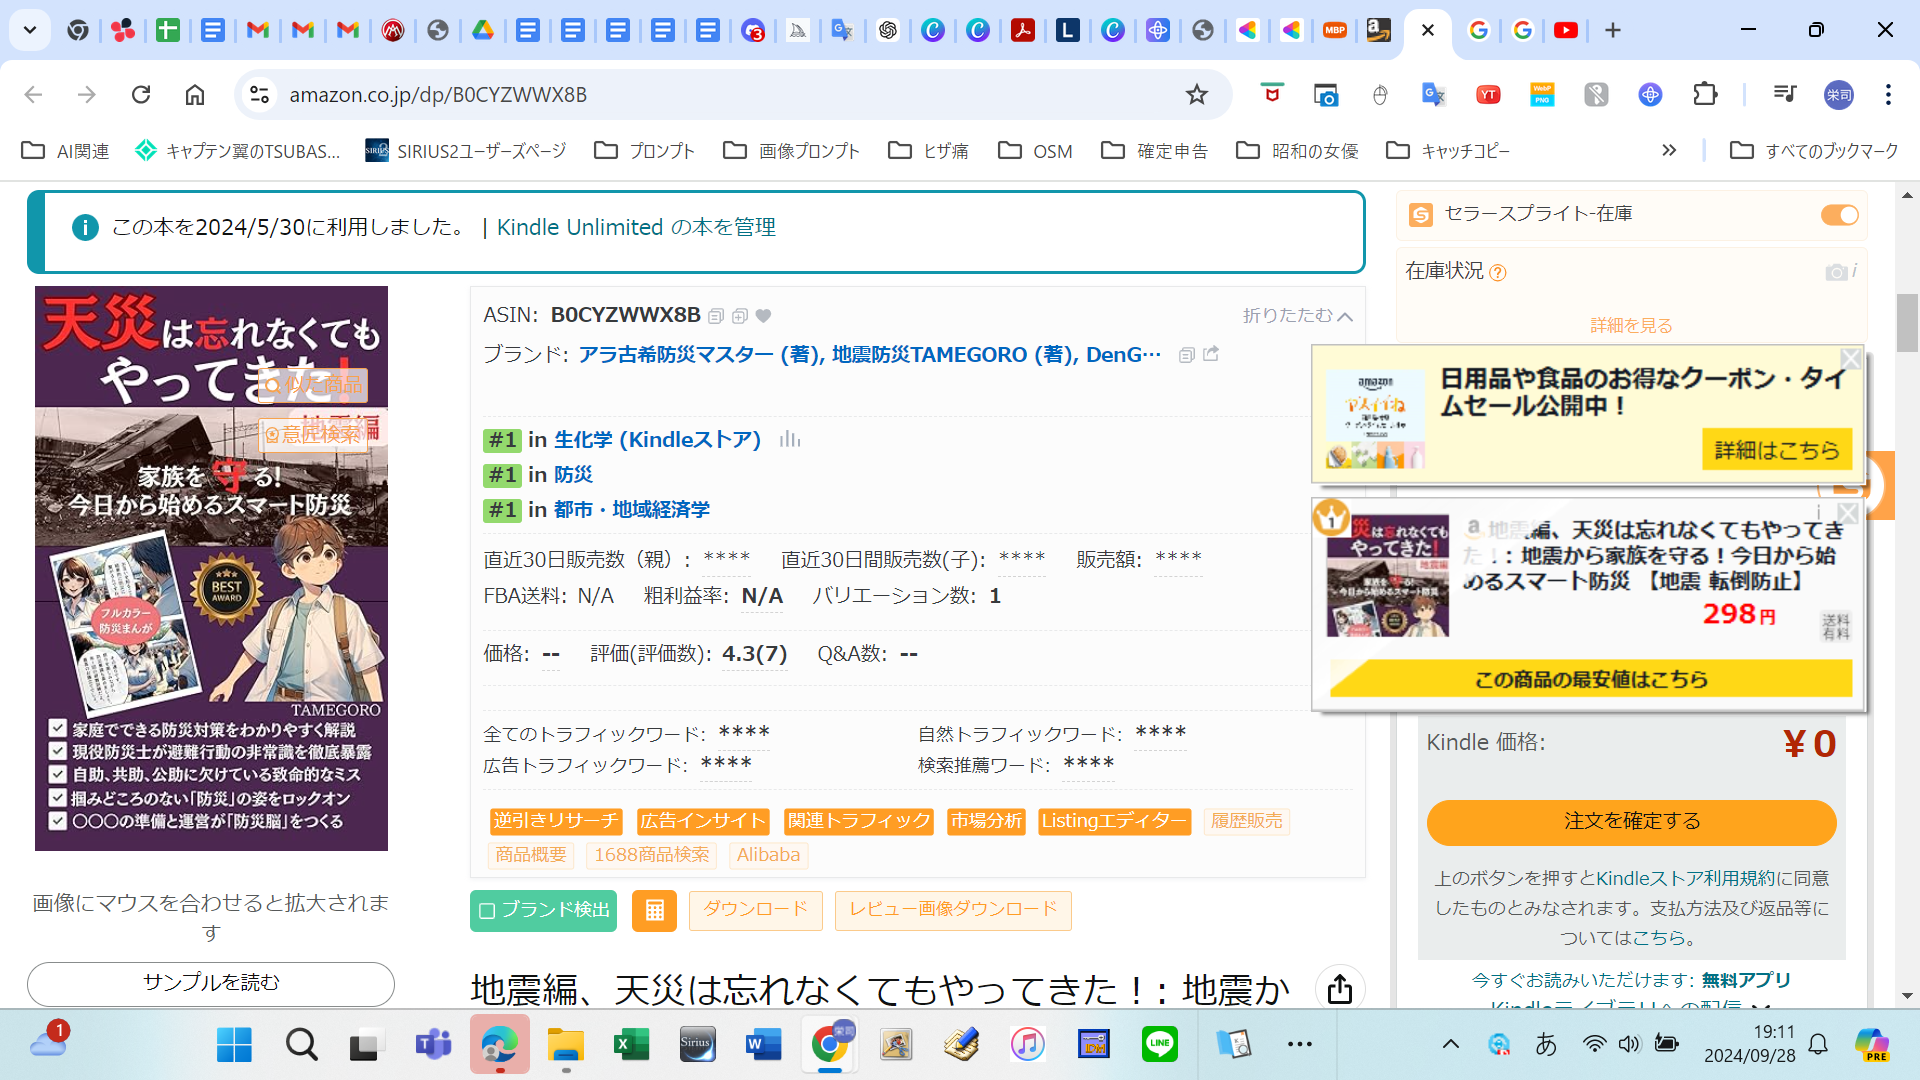Open the browser home page icon
The width and height of the screenshot is (1920, 1080).
pyautogui.click(x=195, y=94)
